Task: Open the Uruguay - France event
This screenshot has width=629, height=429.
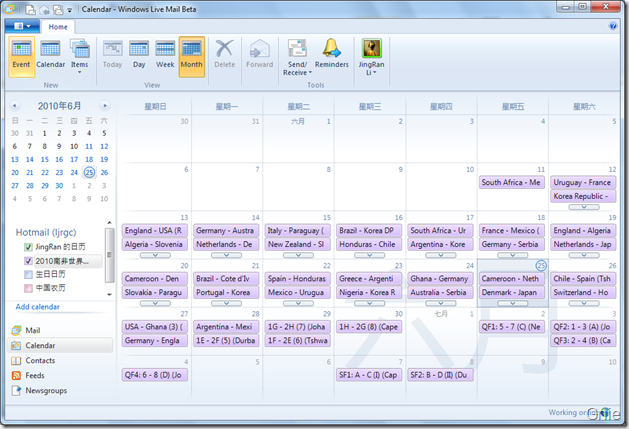Action: pyautogui.click(x=583, y=183)
